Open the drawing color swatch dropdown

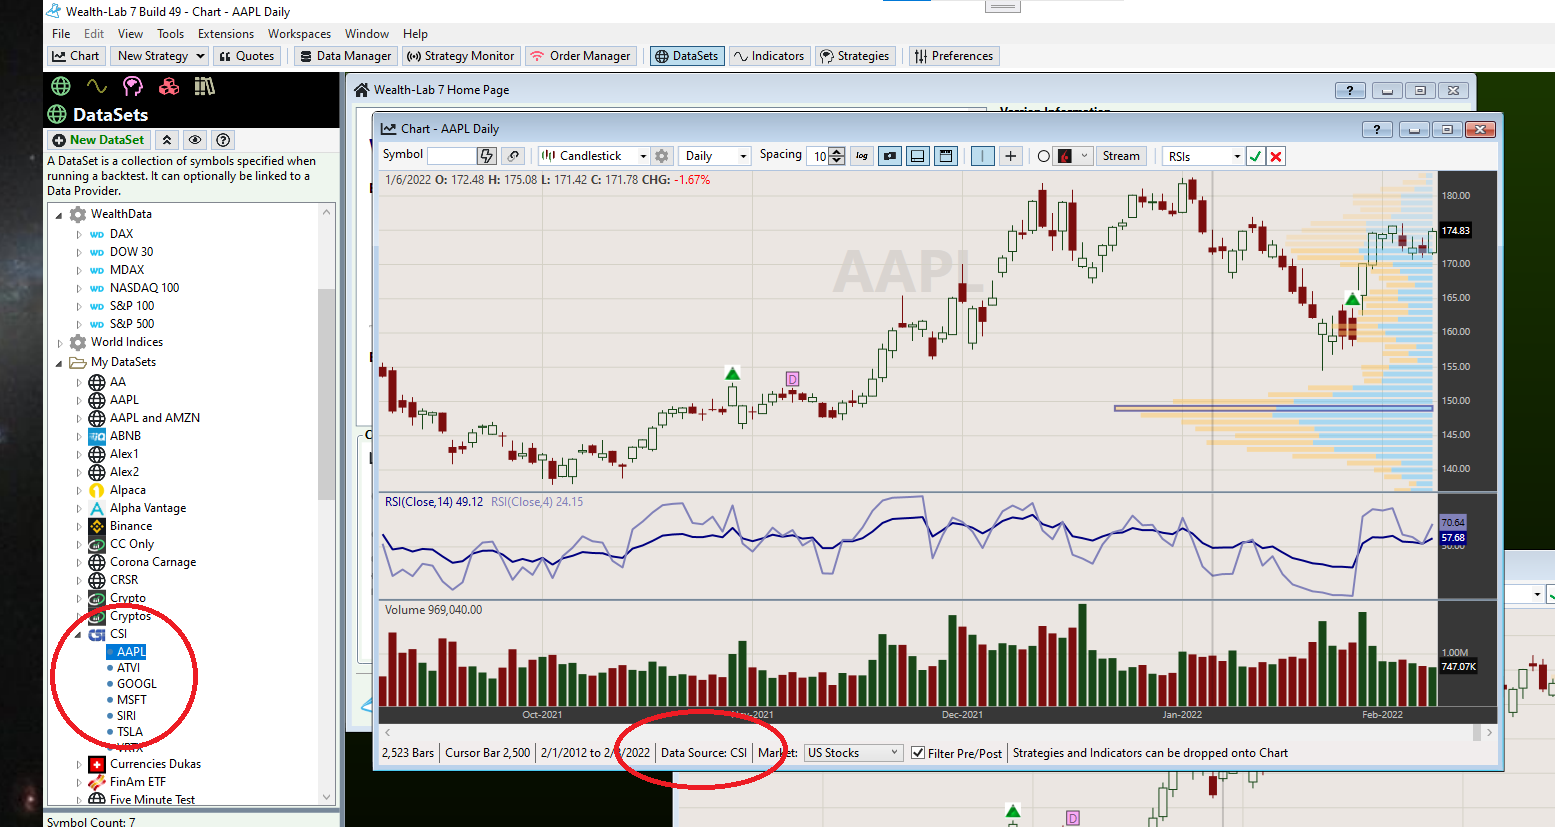[x=1084, y=156]
